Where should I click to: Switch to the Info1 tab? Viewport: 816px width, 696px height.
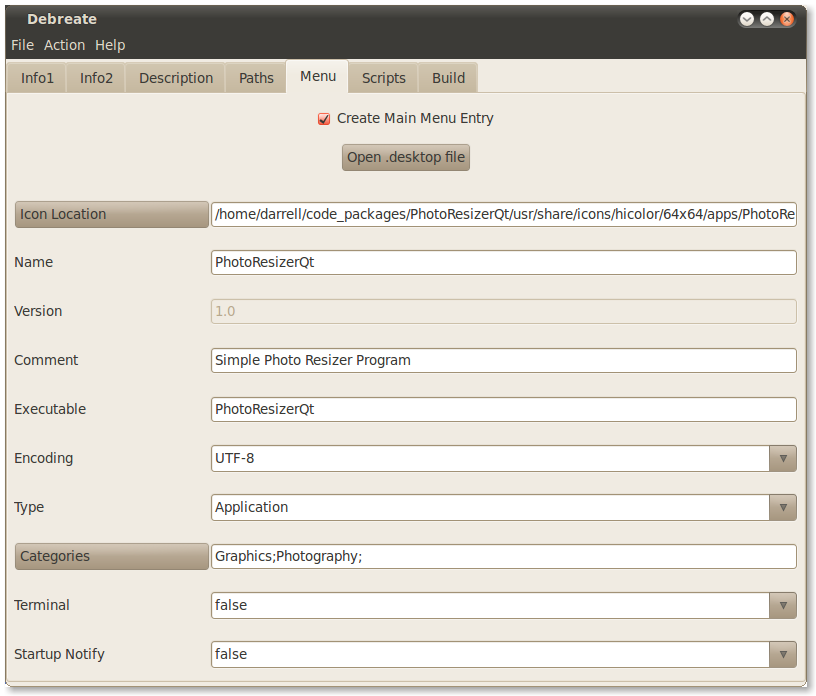coord(37,78)
